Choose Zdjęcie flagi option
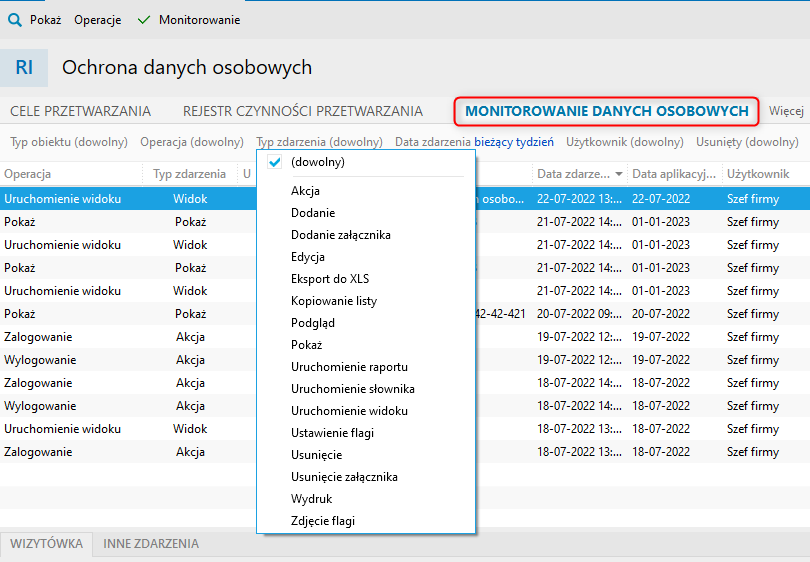Image resolution: width=810 pixels, height=562 pixels. [366, 521]
